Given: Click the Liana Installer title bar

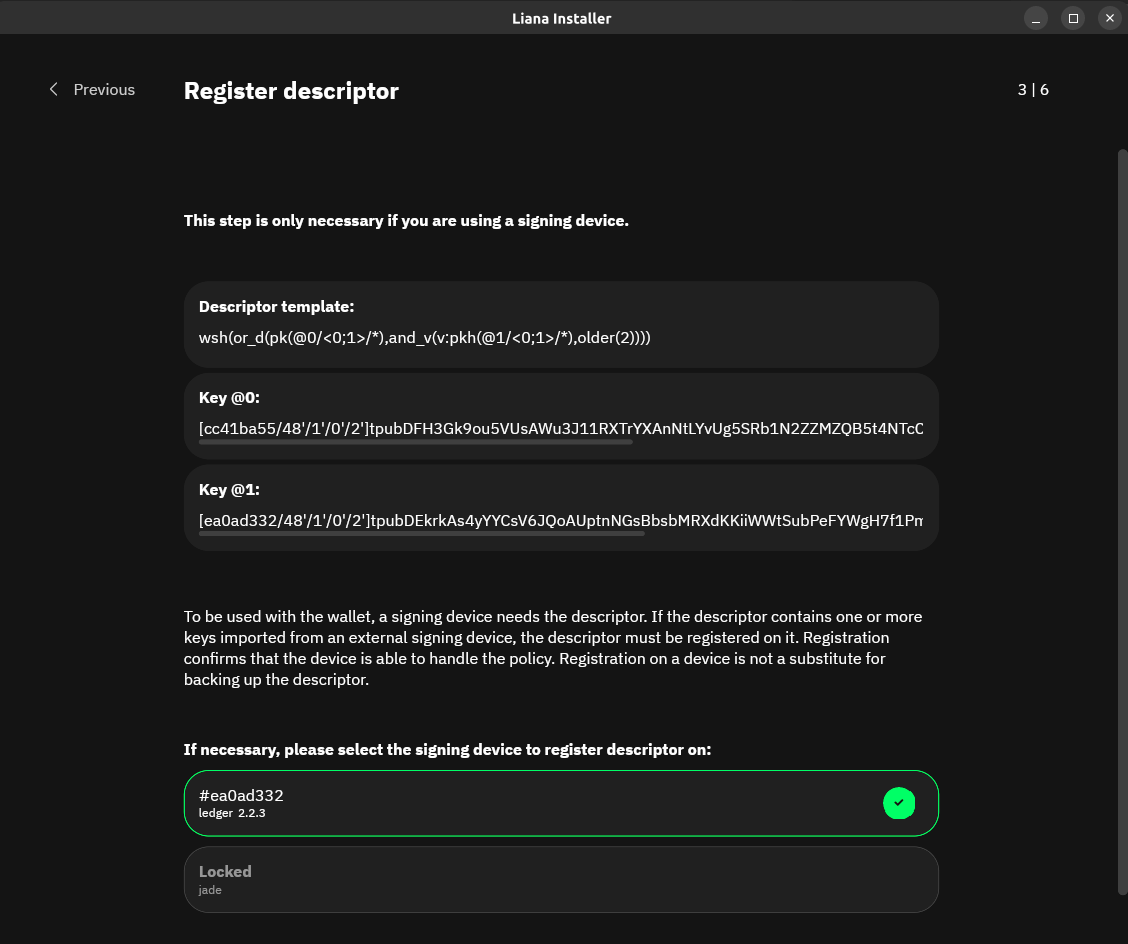Looking at the screenshot, I should click(561, 18).
